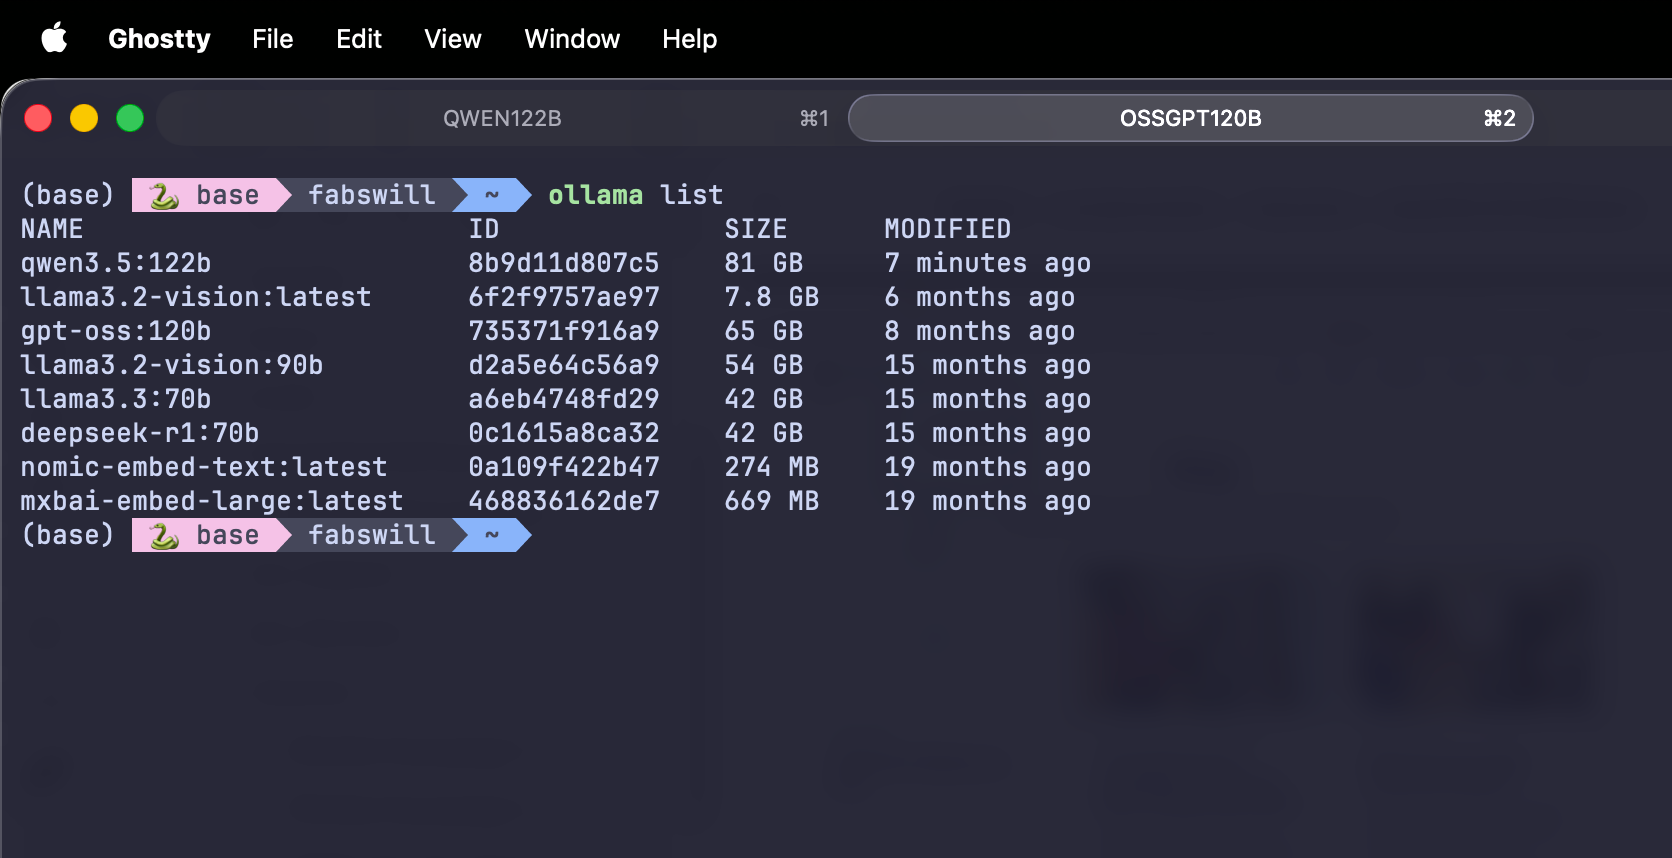Image resolution: width=1672 pixels, height=858 pixels.
Task: Click the '8 months ago' modified time
Action: pyautogui.click(x=980, y=331)
